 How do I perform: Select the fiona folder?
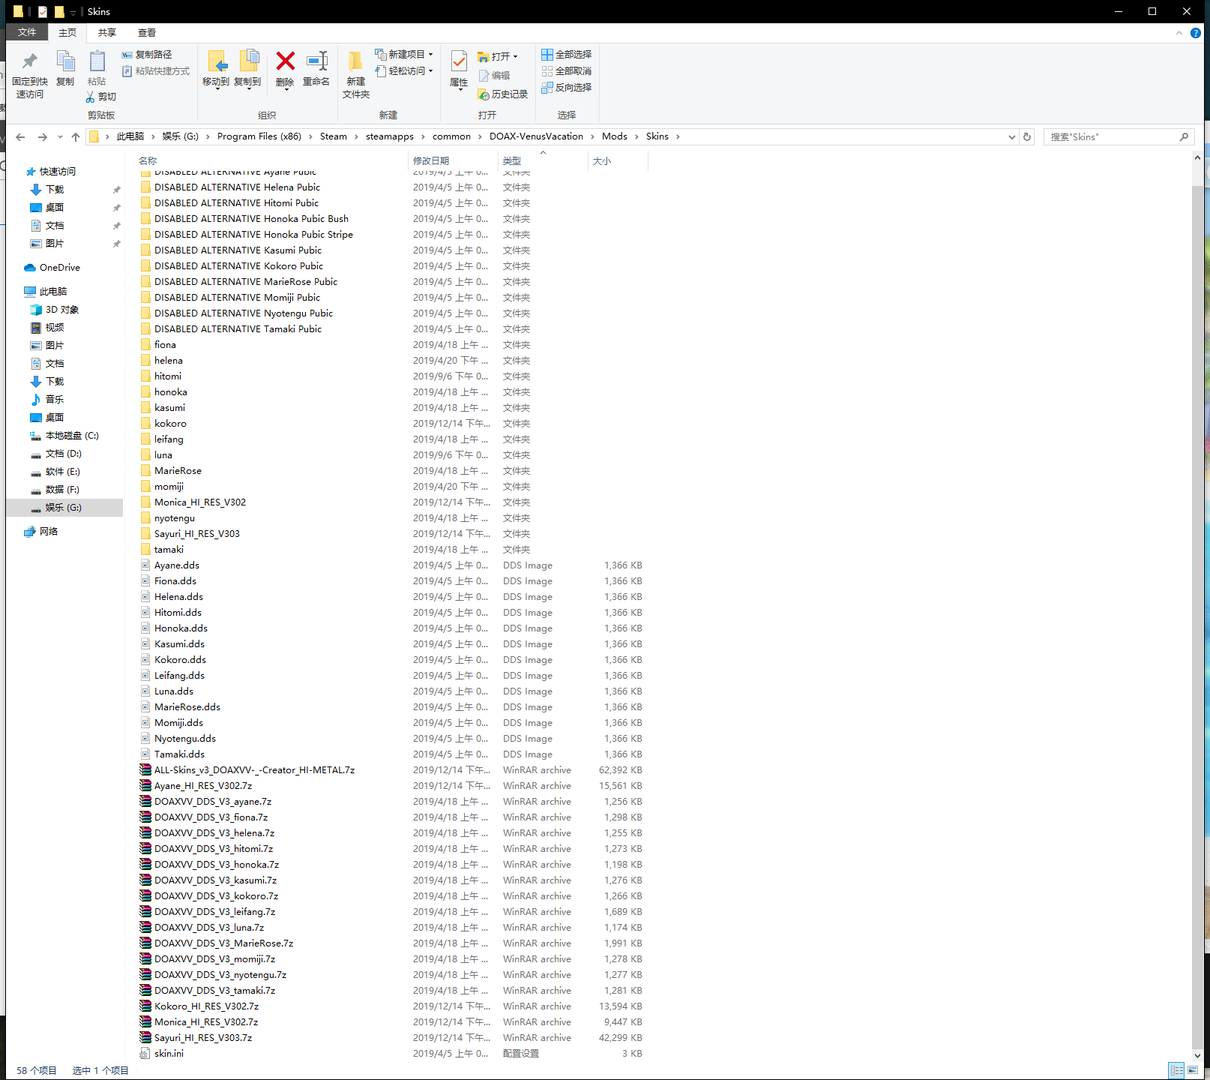pyautogui.click(x=165, y=345)
